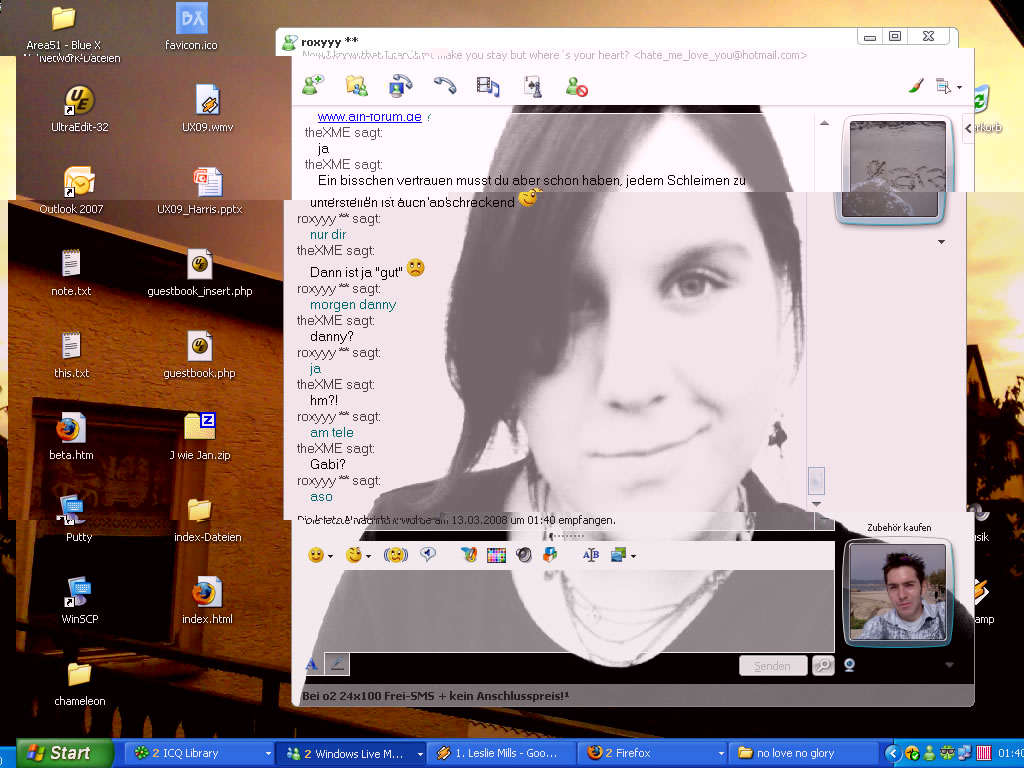The image size is (1024, 768).
Task: Expand the smiley emoticon dropdown
Action: tap(330, 556)
